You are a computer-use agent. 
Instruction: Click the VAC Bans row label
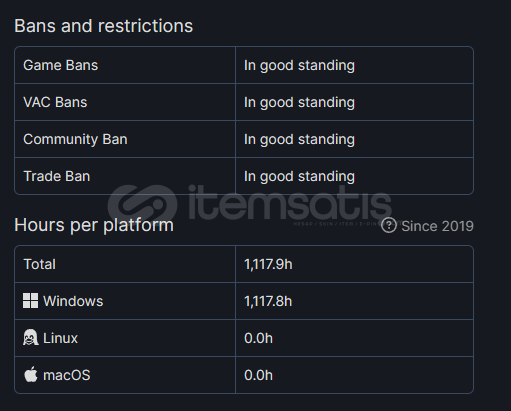tap(55, 102)
